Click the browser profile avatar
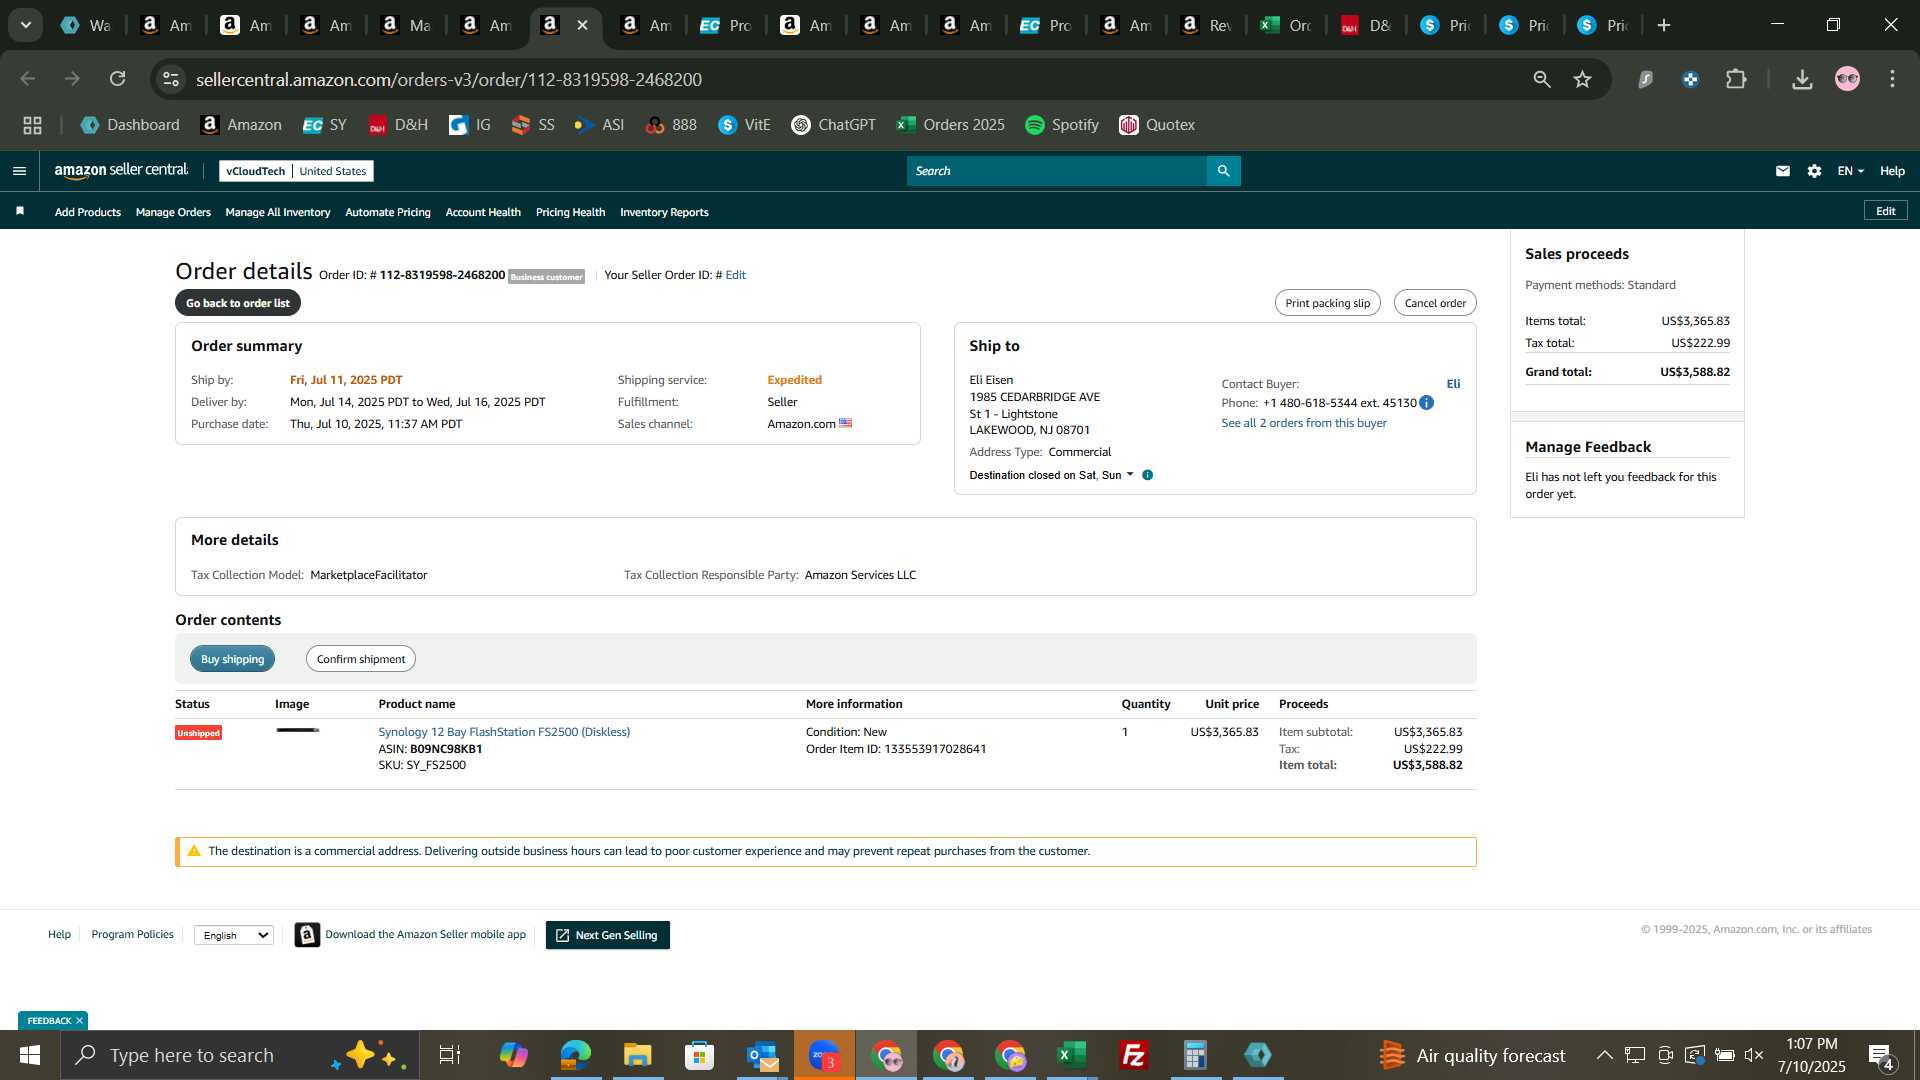1920x1080 pixels. 1847,79
